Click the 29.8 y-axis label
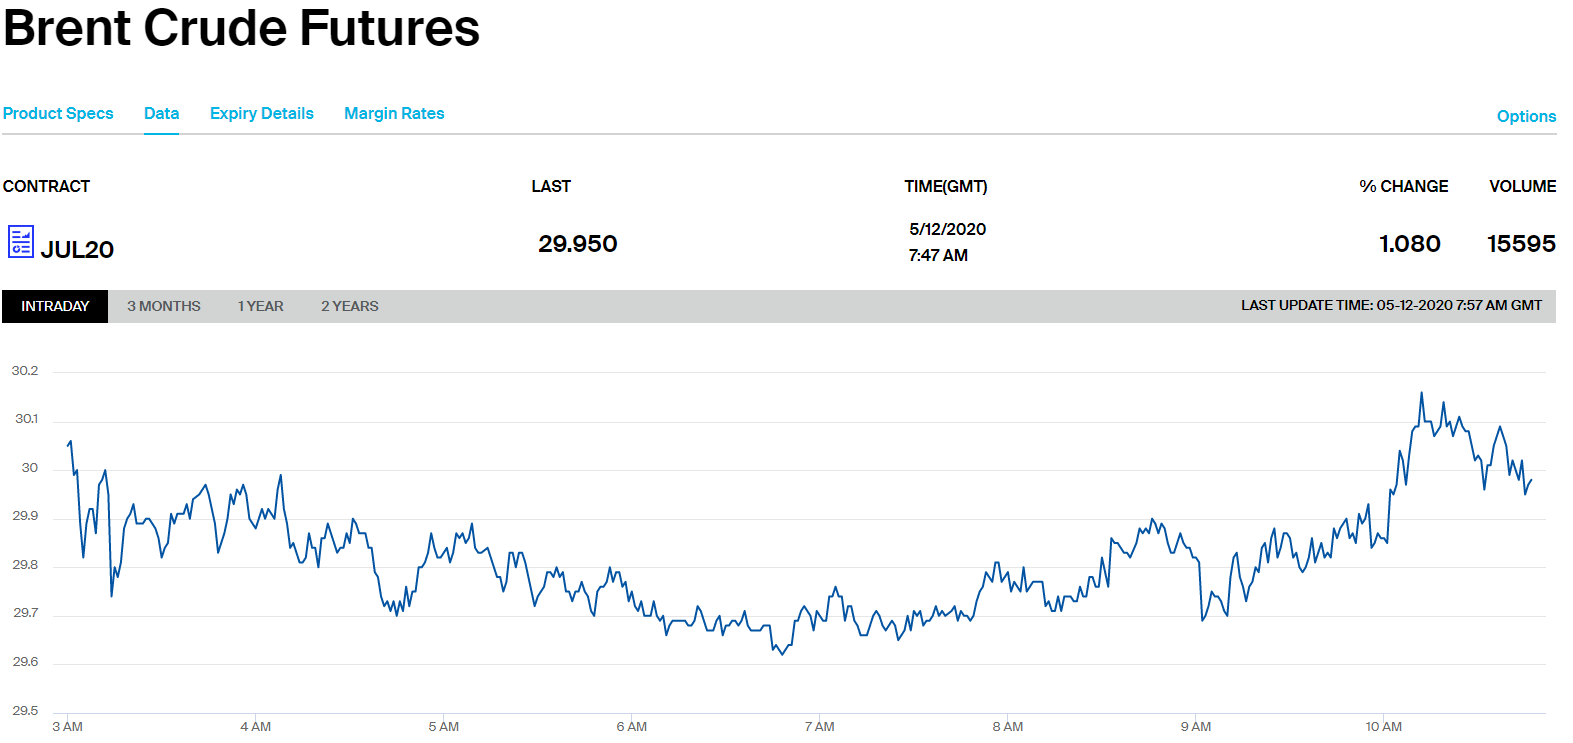The image size is (1573, 743). click(x=25, y=565)
